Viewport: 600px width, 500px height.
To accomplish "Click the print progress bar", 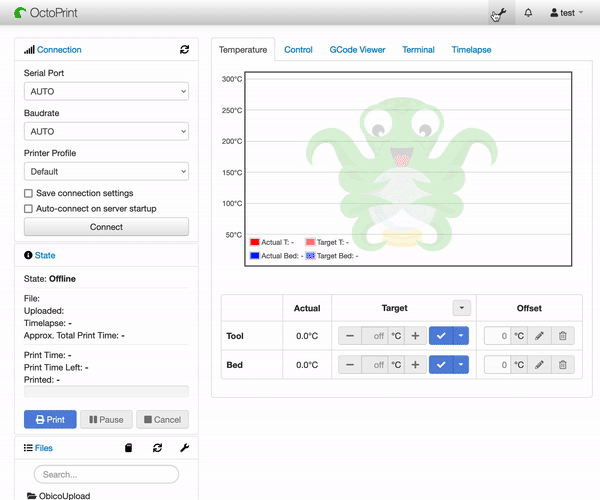I will tap(106, 392).
